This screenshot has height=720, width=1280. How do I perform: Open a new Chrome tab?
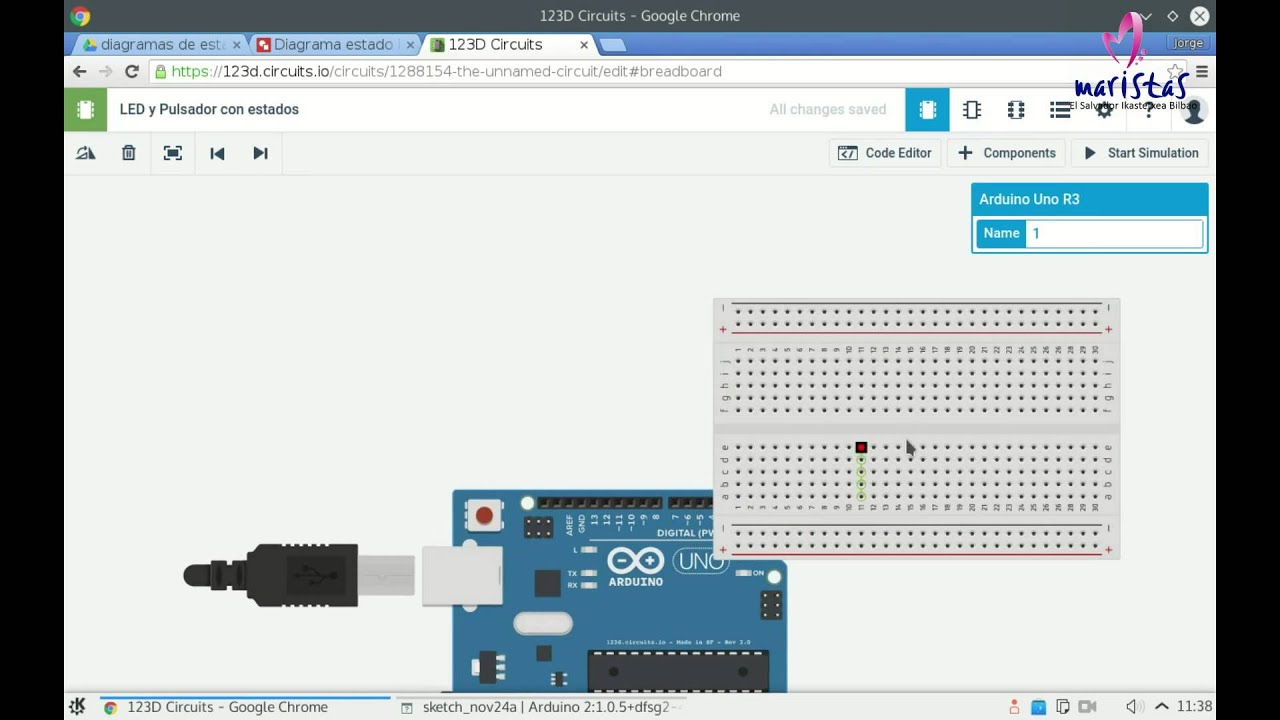612,44
